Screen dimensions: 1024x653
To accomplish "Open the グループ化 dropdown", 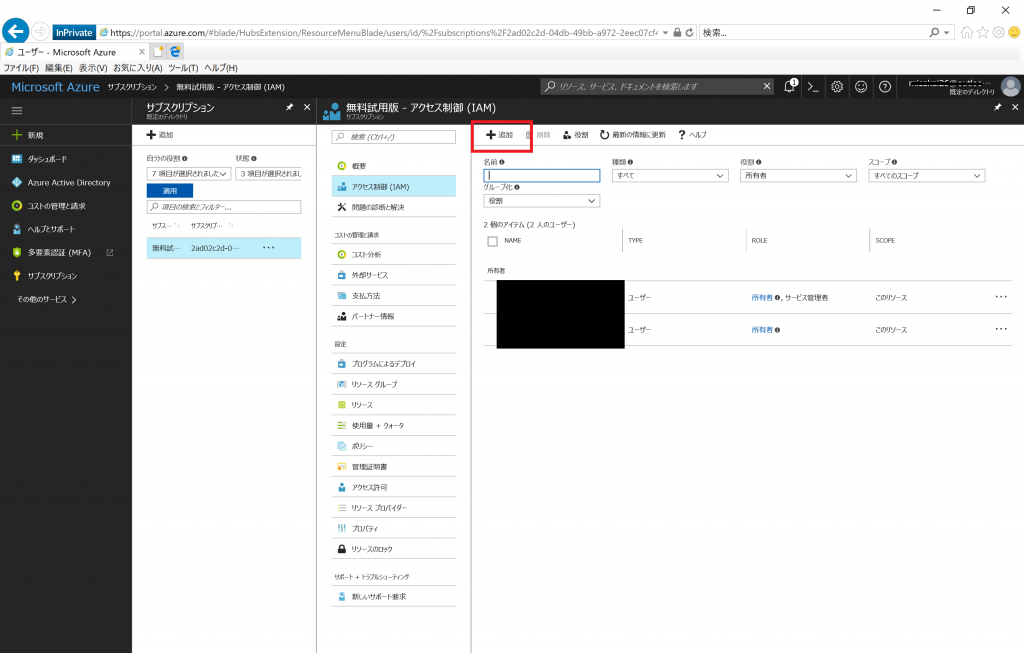I will (x=541, y=200).
